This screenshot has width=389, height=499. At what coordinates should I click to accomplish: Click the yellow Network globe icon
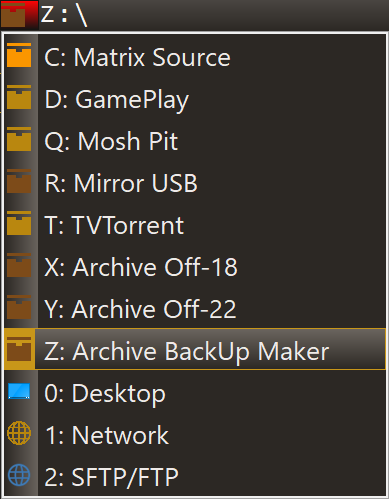(19, 433)
